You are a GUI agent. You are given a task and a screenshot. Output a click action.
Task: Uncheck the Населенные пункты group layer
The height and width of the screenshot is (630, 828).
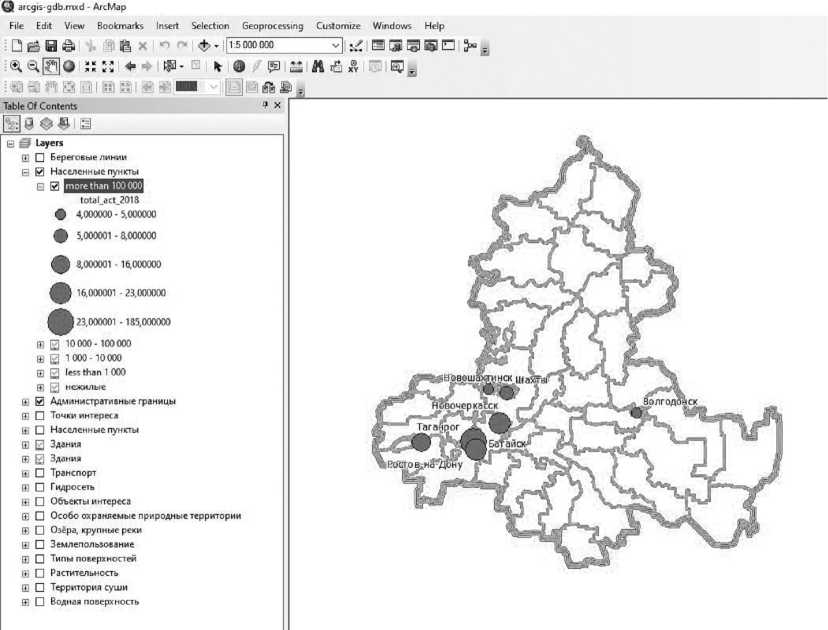[x=40, y=172]
